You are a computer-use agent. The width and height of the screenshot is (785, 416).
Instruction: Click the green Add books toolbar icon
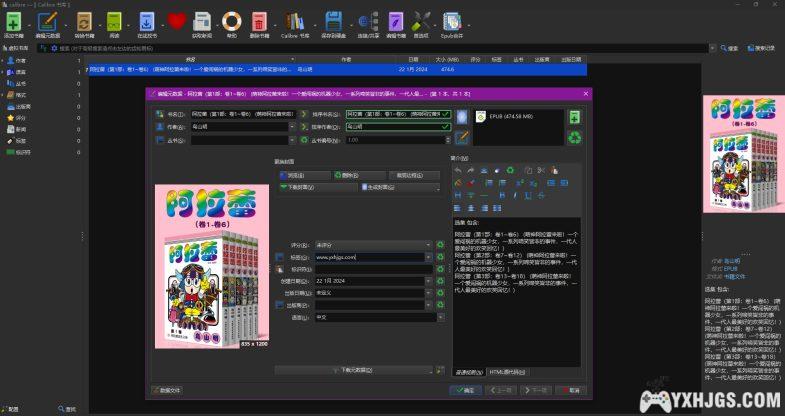(14, 22)
